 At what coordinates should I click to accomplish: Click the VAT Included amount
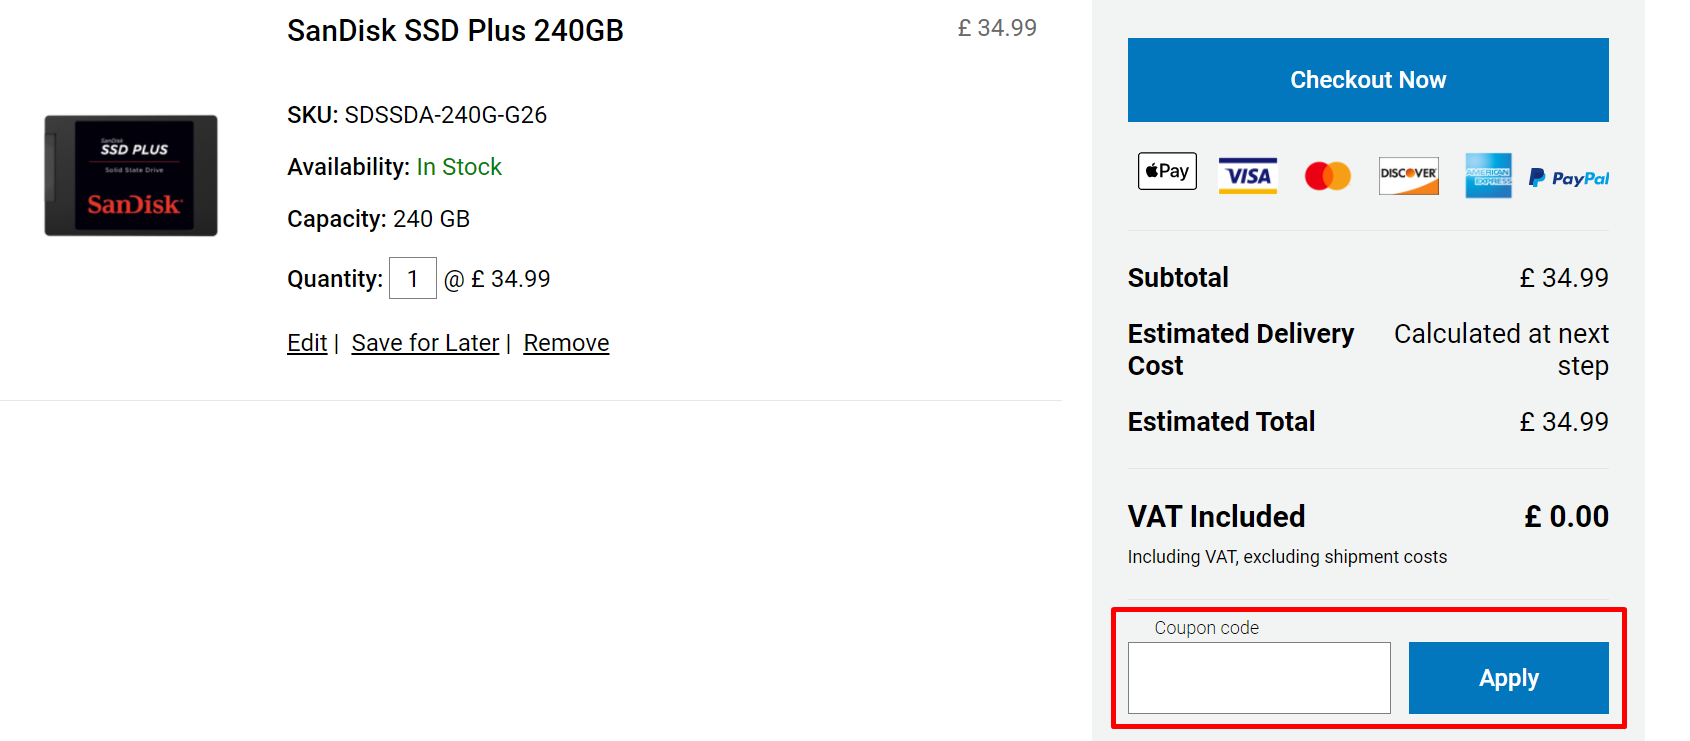click(x=1566, y=517)
